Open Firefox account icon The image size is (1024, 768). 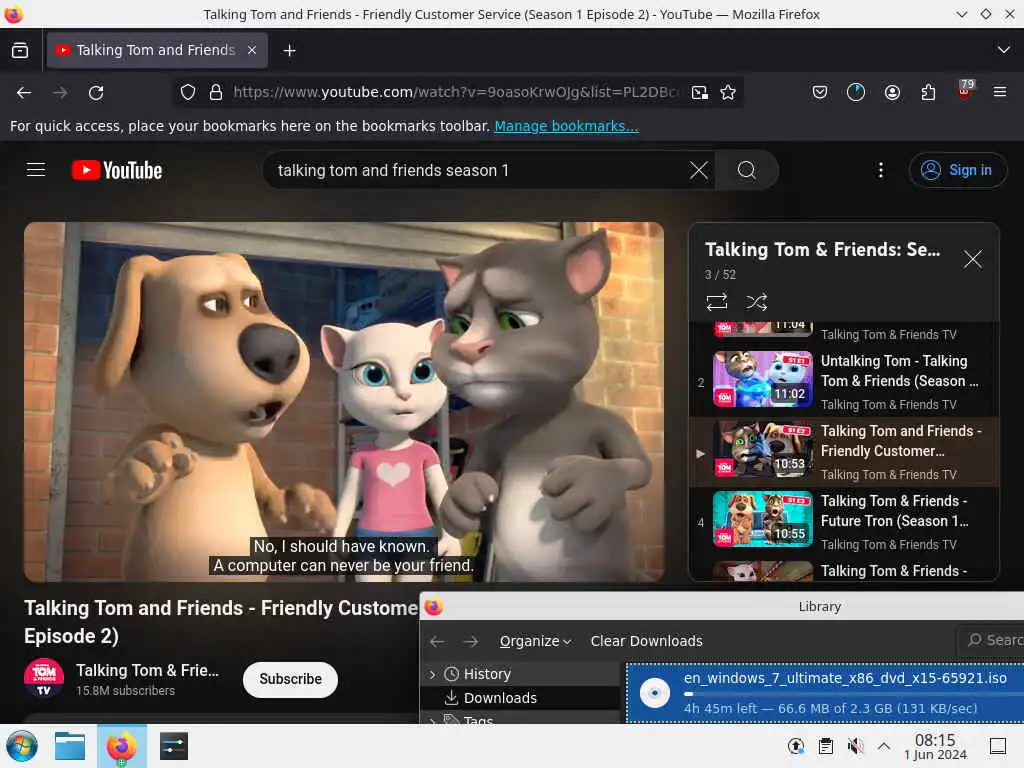(892, 92)
